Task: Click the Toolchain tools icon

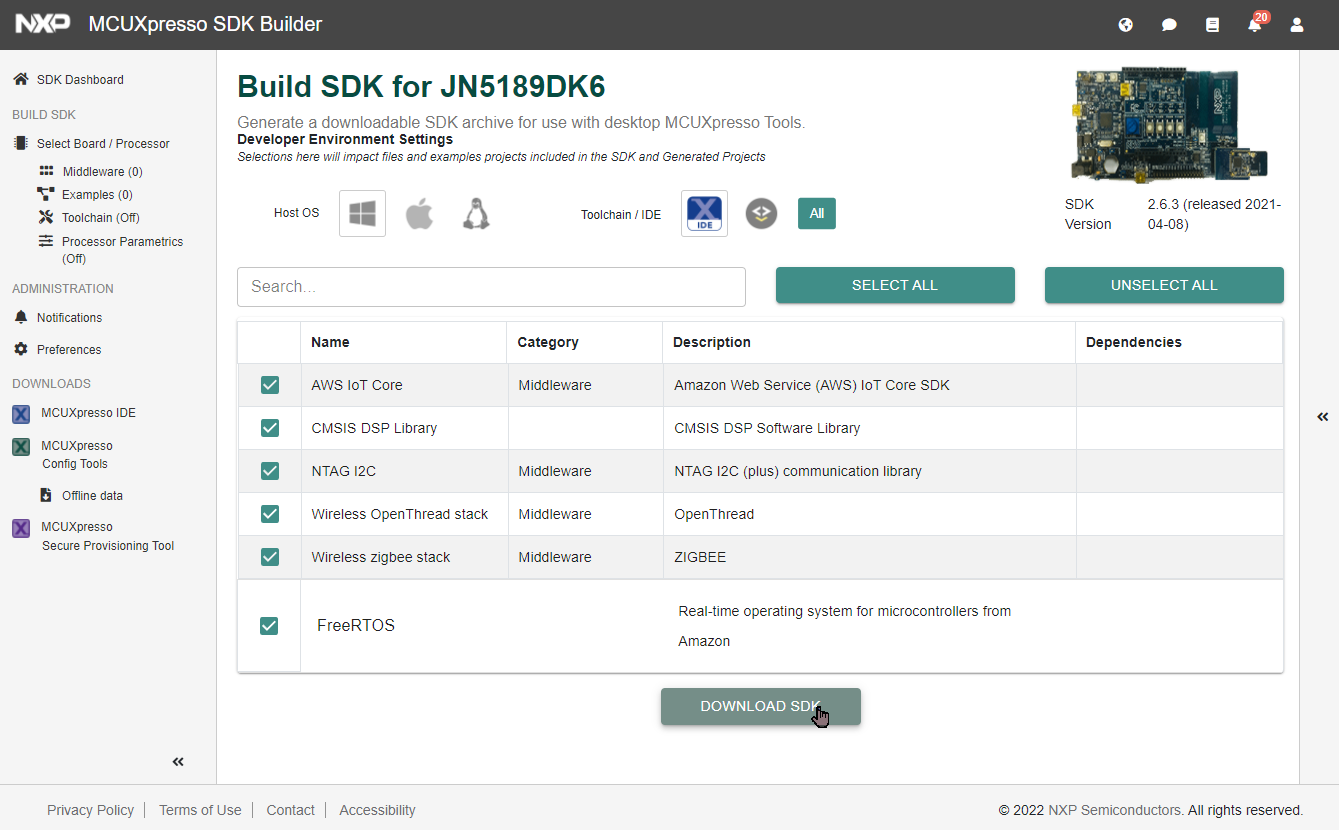Action: pyautogui.click(x=45, y=217)
